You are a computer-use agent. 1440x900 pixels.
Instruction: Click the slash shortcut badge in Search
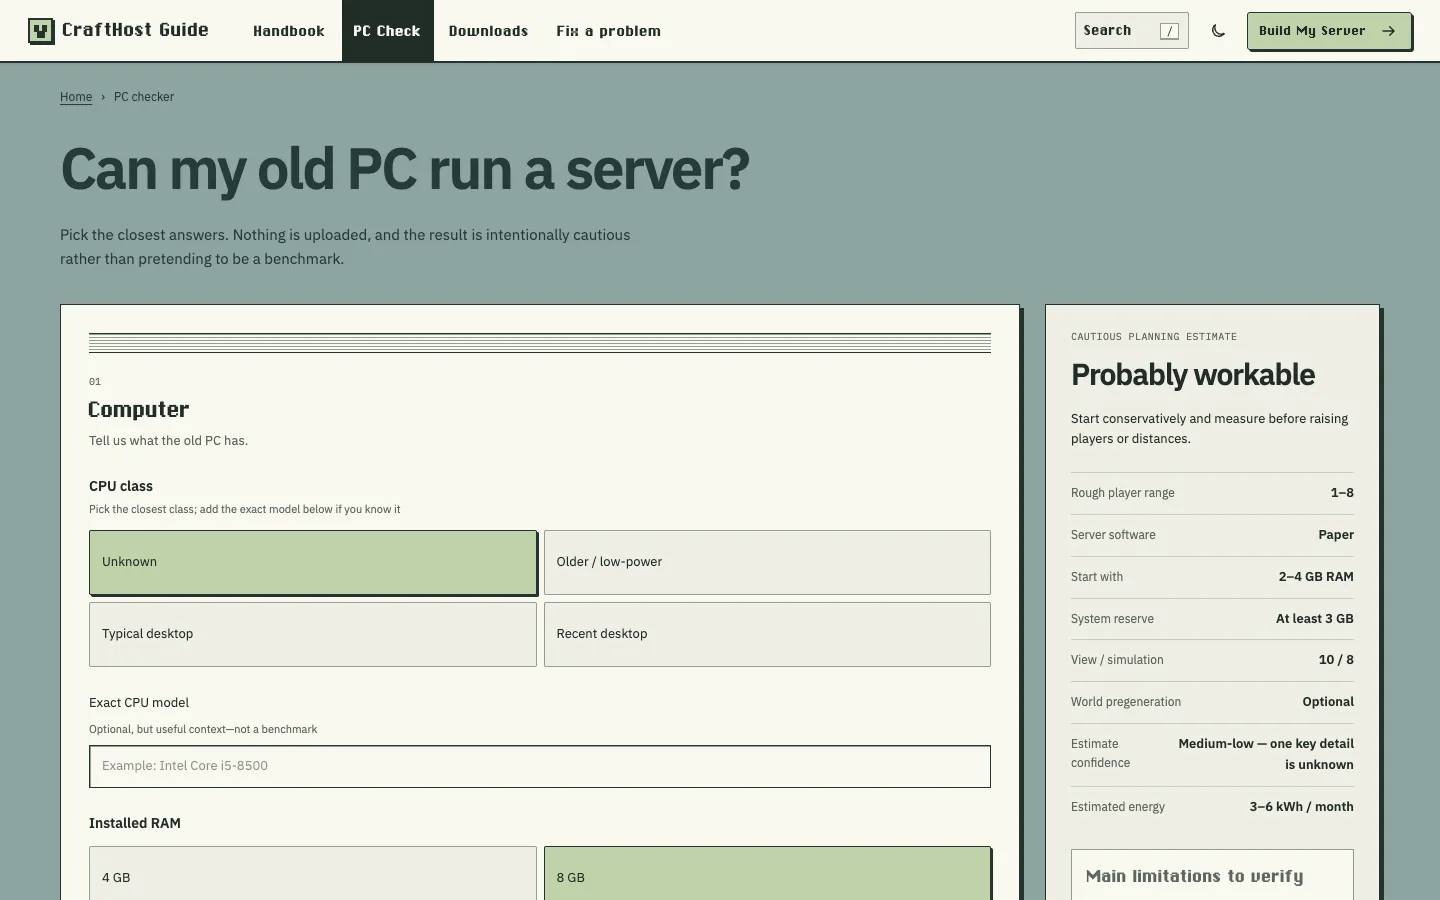point(1169,31)
